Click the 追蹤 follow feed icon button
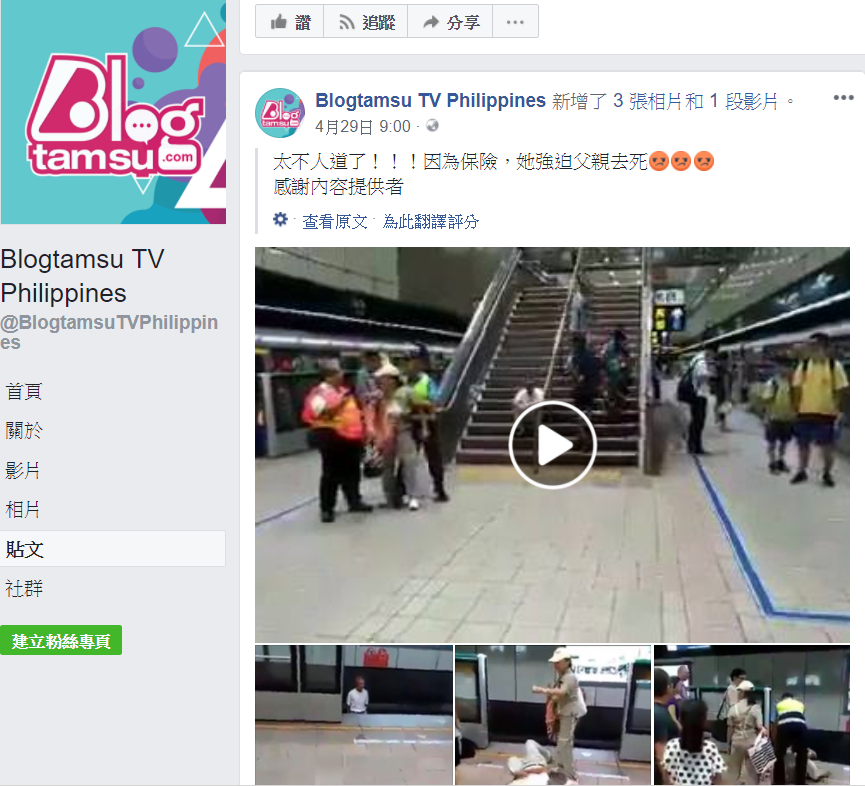Screen dimensions: 865x786 click(x=366, y=22)
